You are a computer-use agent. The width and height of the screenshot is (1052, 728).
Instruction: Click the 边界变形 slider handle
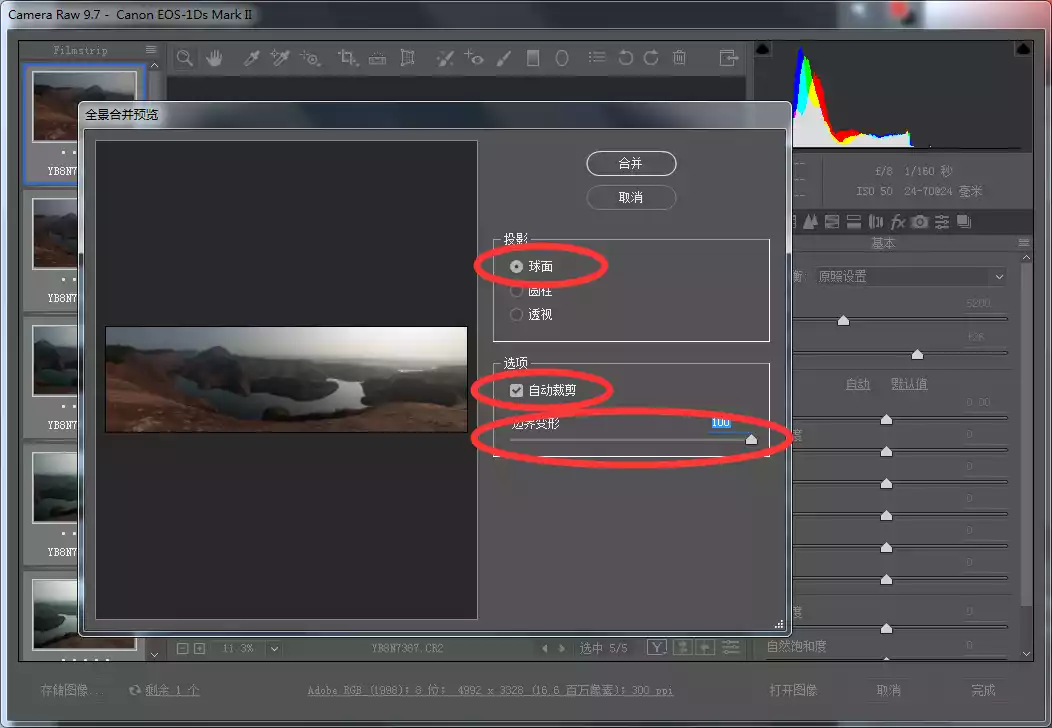(751, 439)
